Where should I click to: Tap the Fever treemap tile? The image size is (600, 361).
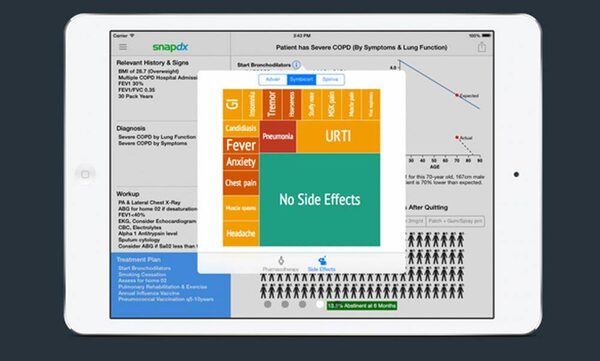(241, 145)
